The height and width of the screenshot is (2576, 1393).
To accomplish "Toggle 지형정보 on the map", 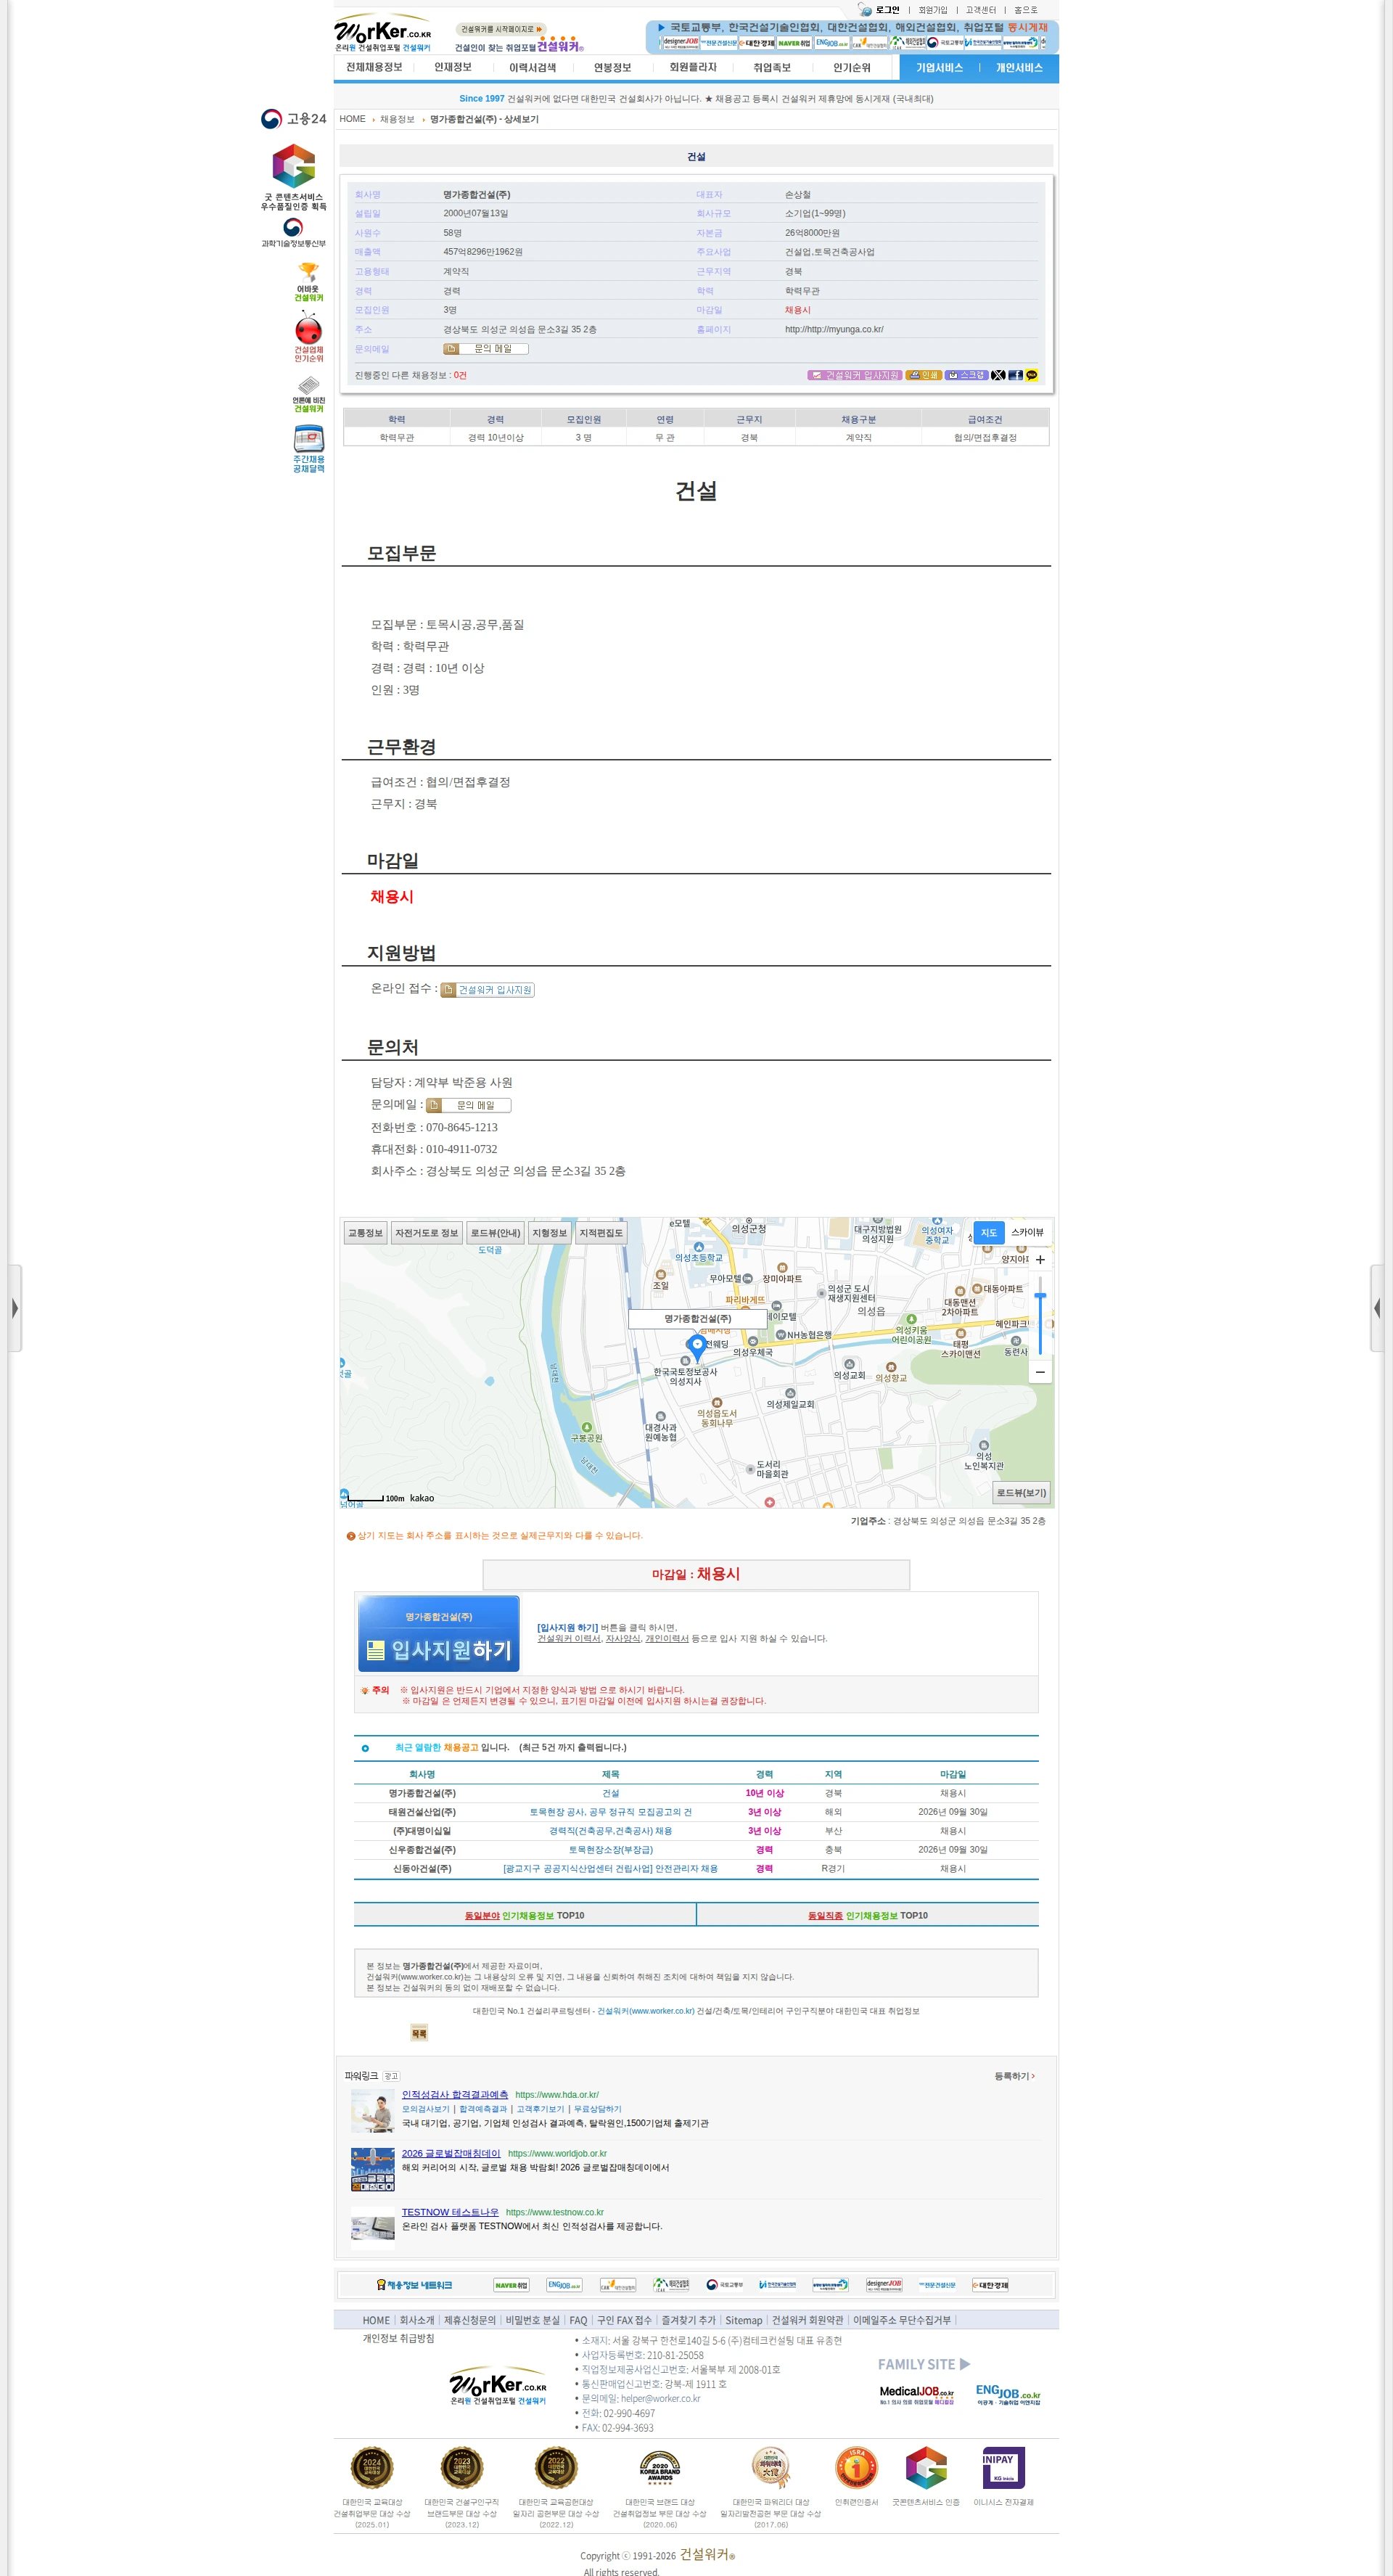I will point(549,1233).
